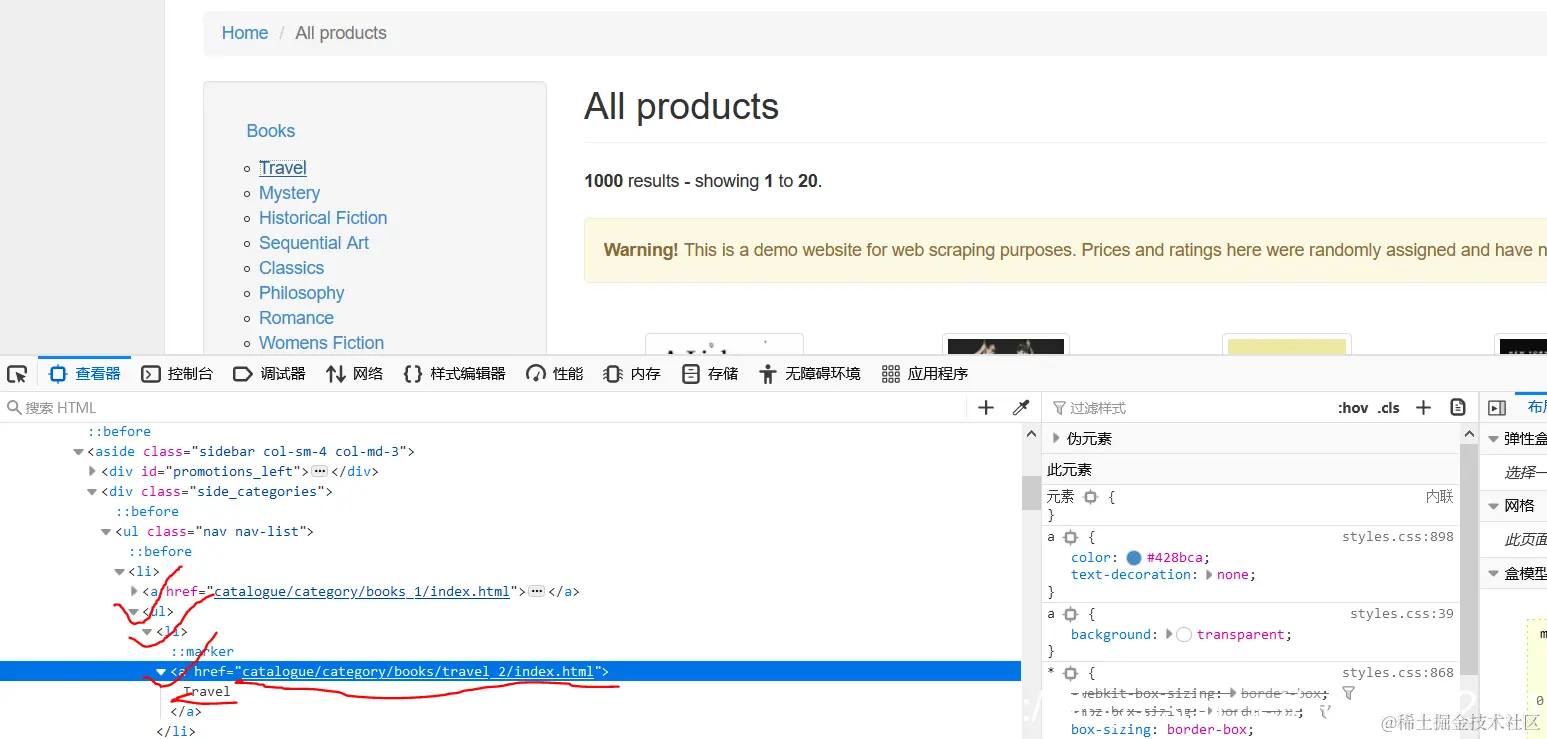Expand the books_1/index.html anchor node

click(134, 592)
